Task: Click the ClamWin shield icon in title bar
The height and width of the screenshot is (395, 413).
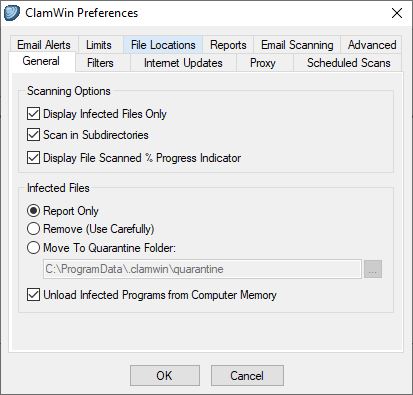Action: tap(12, 13)
